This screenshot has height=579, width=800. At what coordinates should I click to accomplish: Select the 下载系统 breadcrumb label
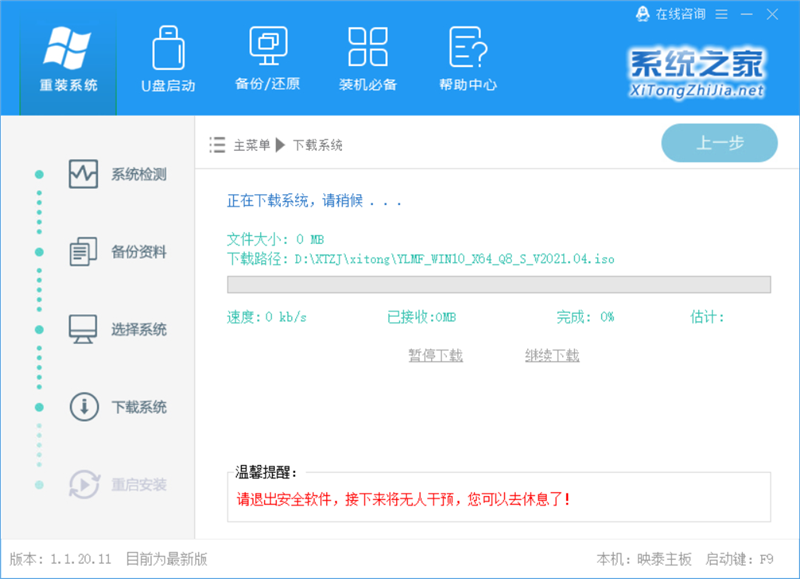(320, 145)
